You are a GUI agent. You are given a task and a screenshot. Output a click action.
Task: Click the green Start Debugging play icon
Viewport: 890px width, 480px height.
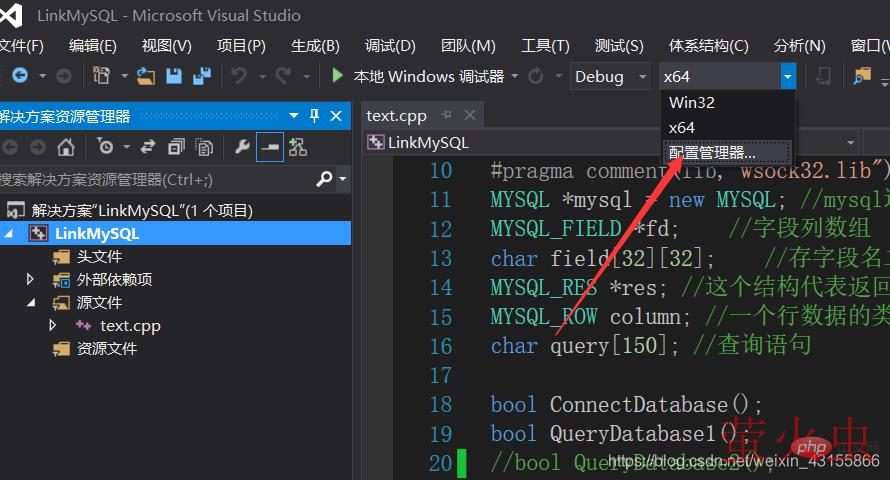(337, 76)
